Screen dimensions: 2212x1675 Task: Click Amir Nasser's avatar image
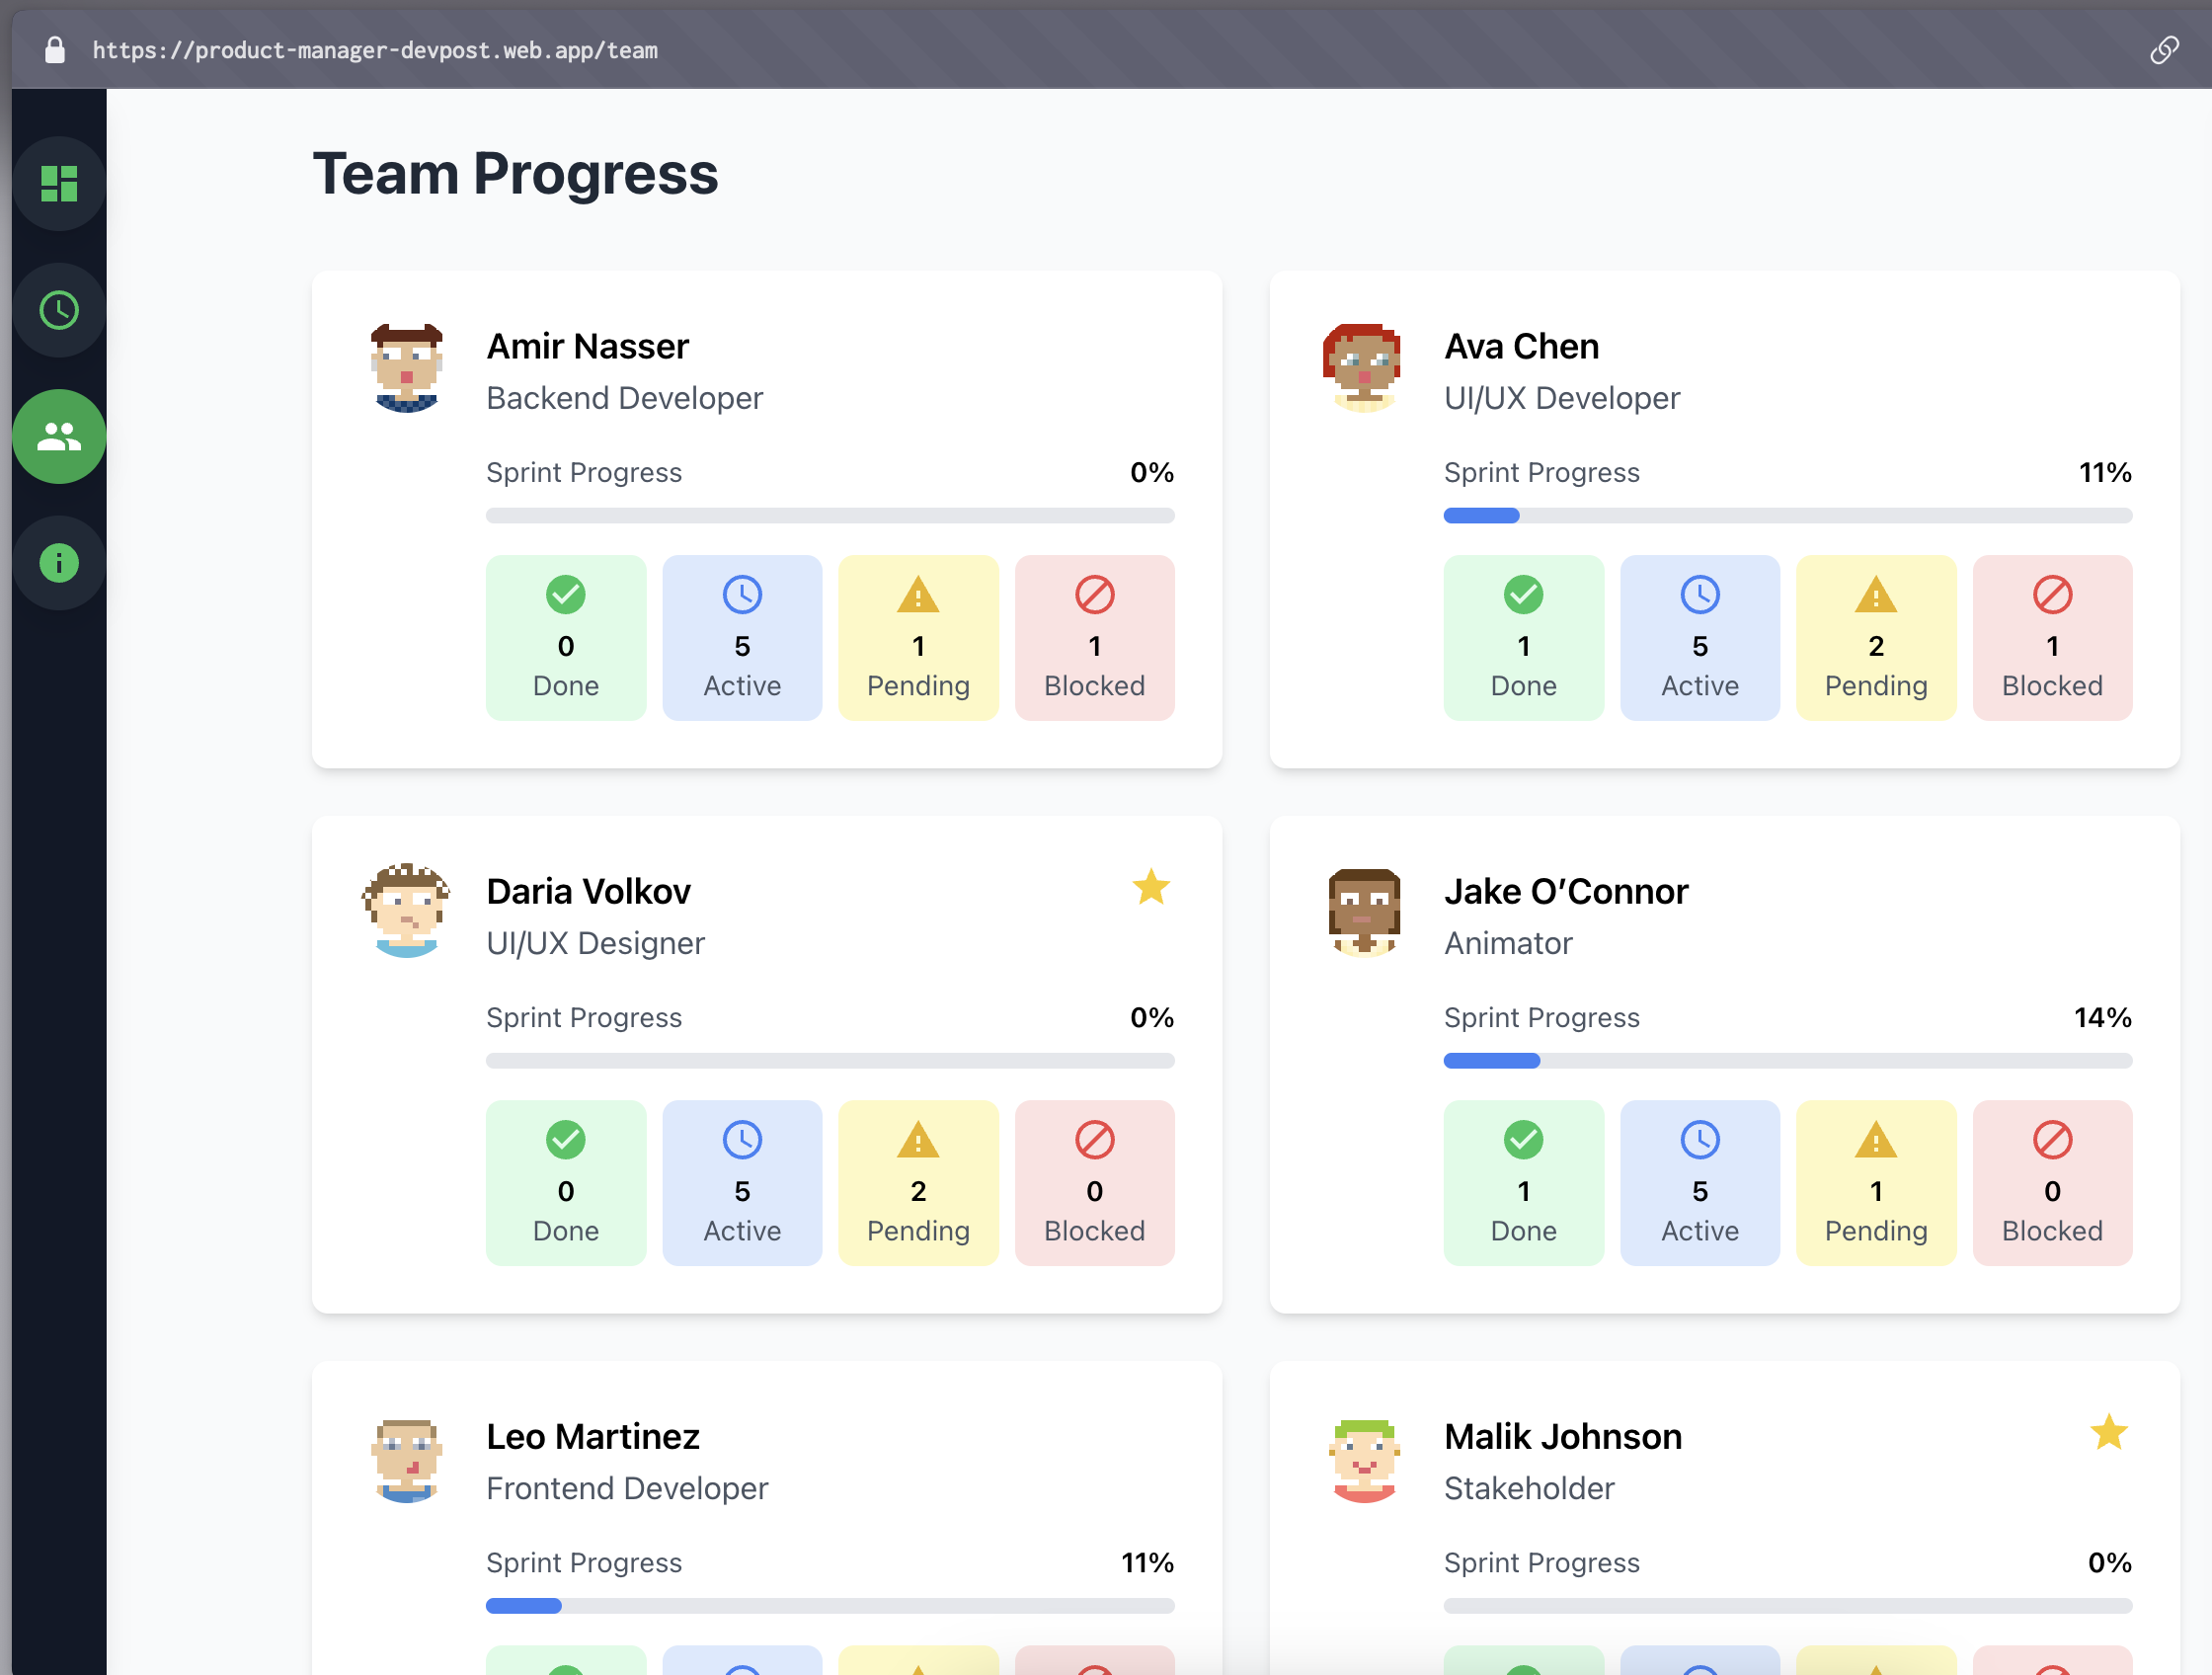tap(406, 368)
